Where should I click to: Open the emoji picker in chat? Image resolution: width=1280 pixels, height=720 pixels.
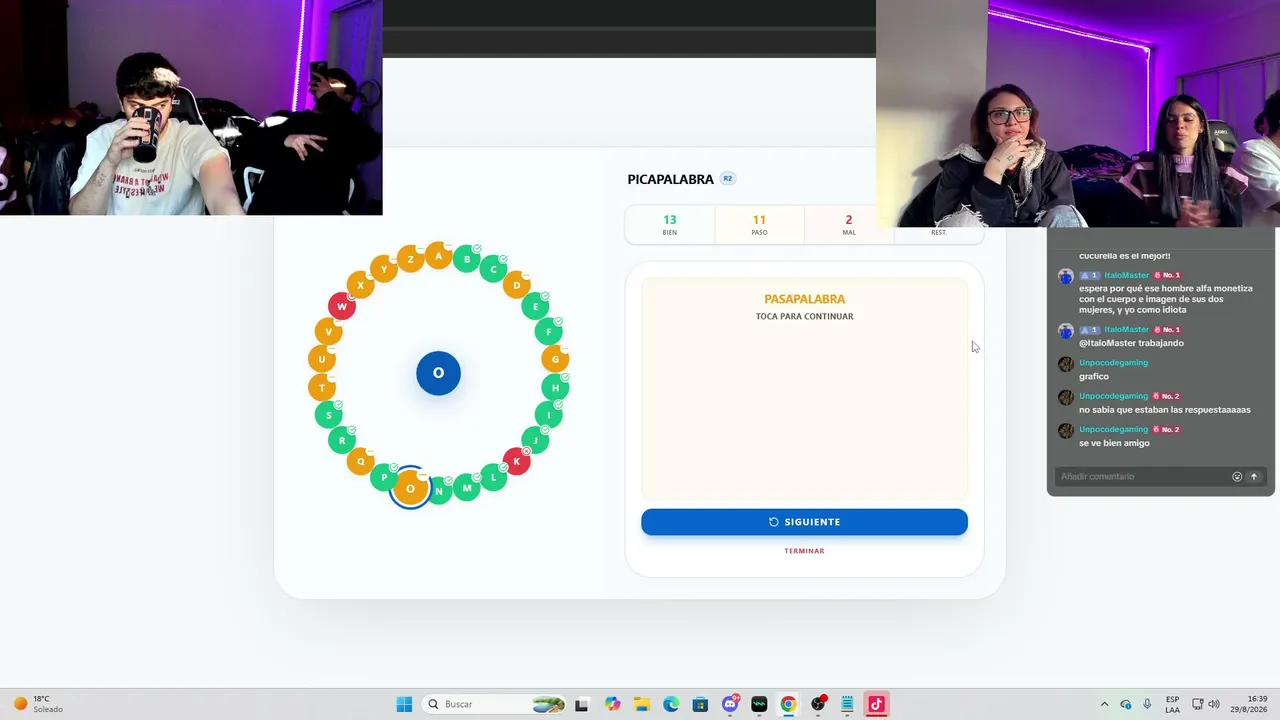coord(1237,477)
